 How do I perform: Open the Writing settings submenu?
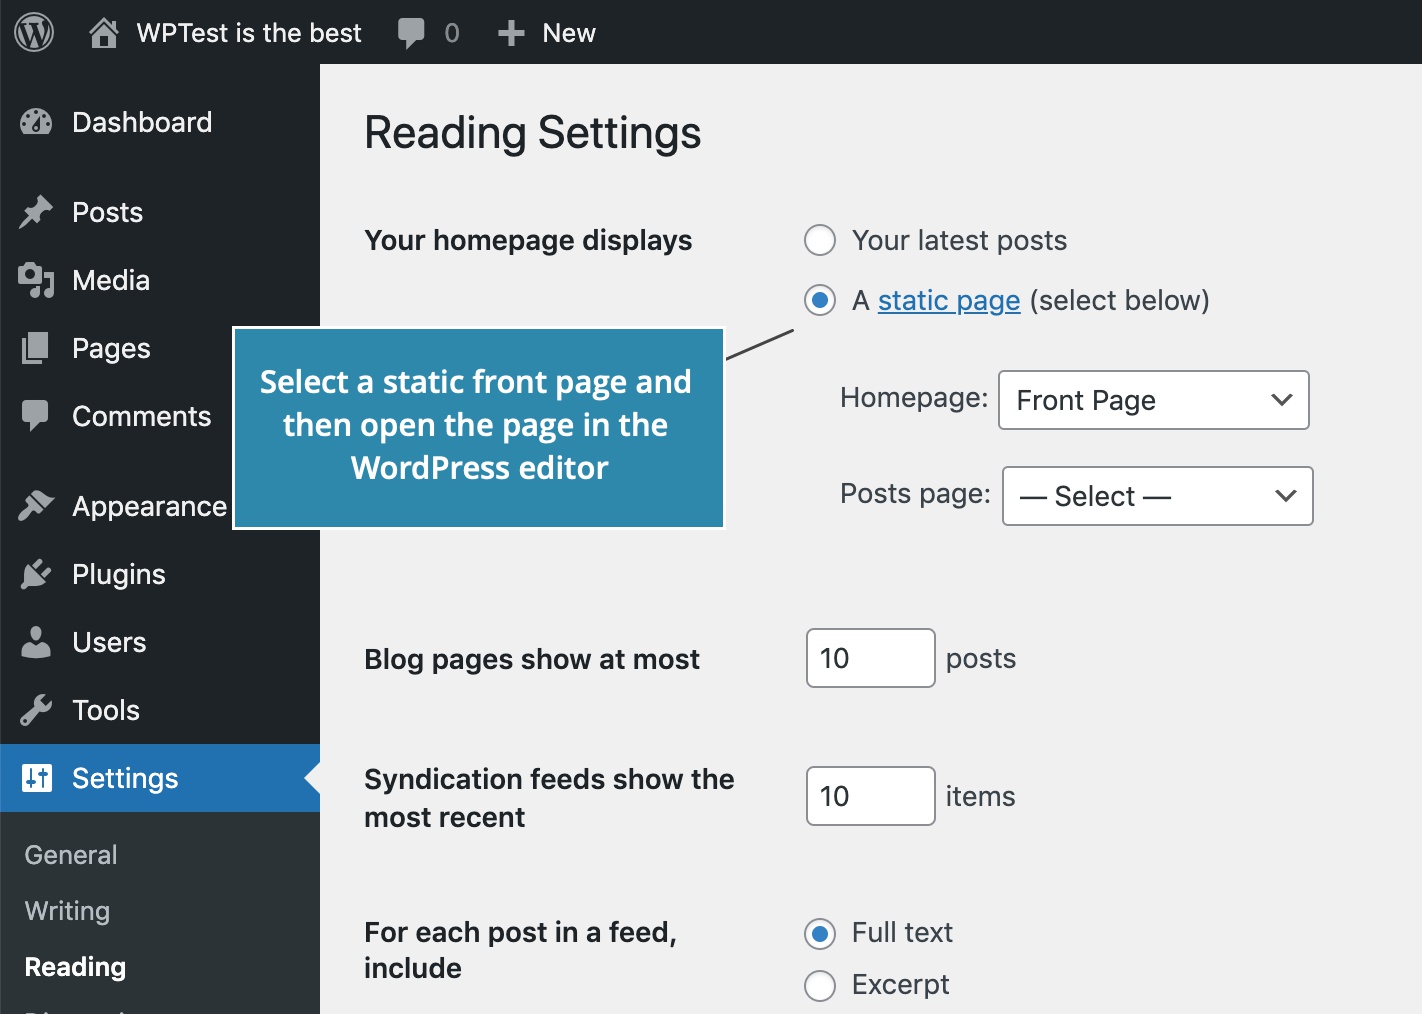(67, 911)
